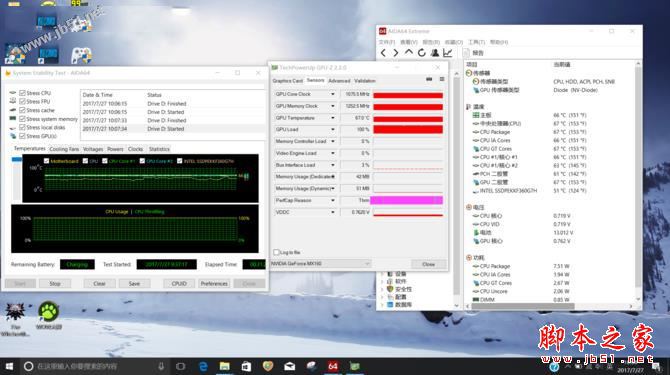This screenshot has height=375, width=670.
Task: Open Validation tab in GPU-Z
Action: coord(365,81)
